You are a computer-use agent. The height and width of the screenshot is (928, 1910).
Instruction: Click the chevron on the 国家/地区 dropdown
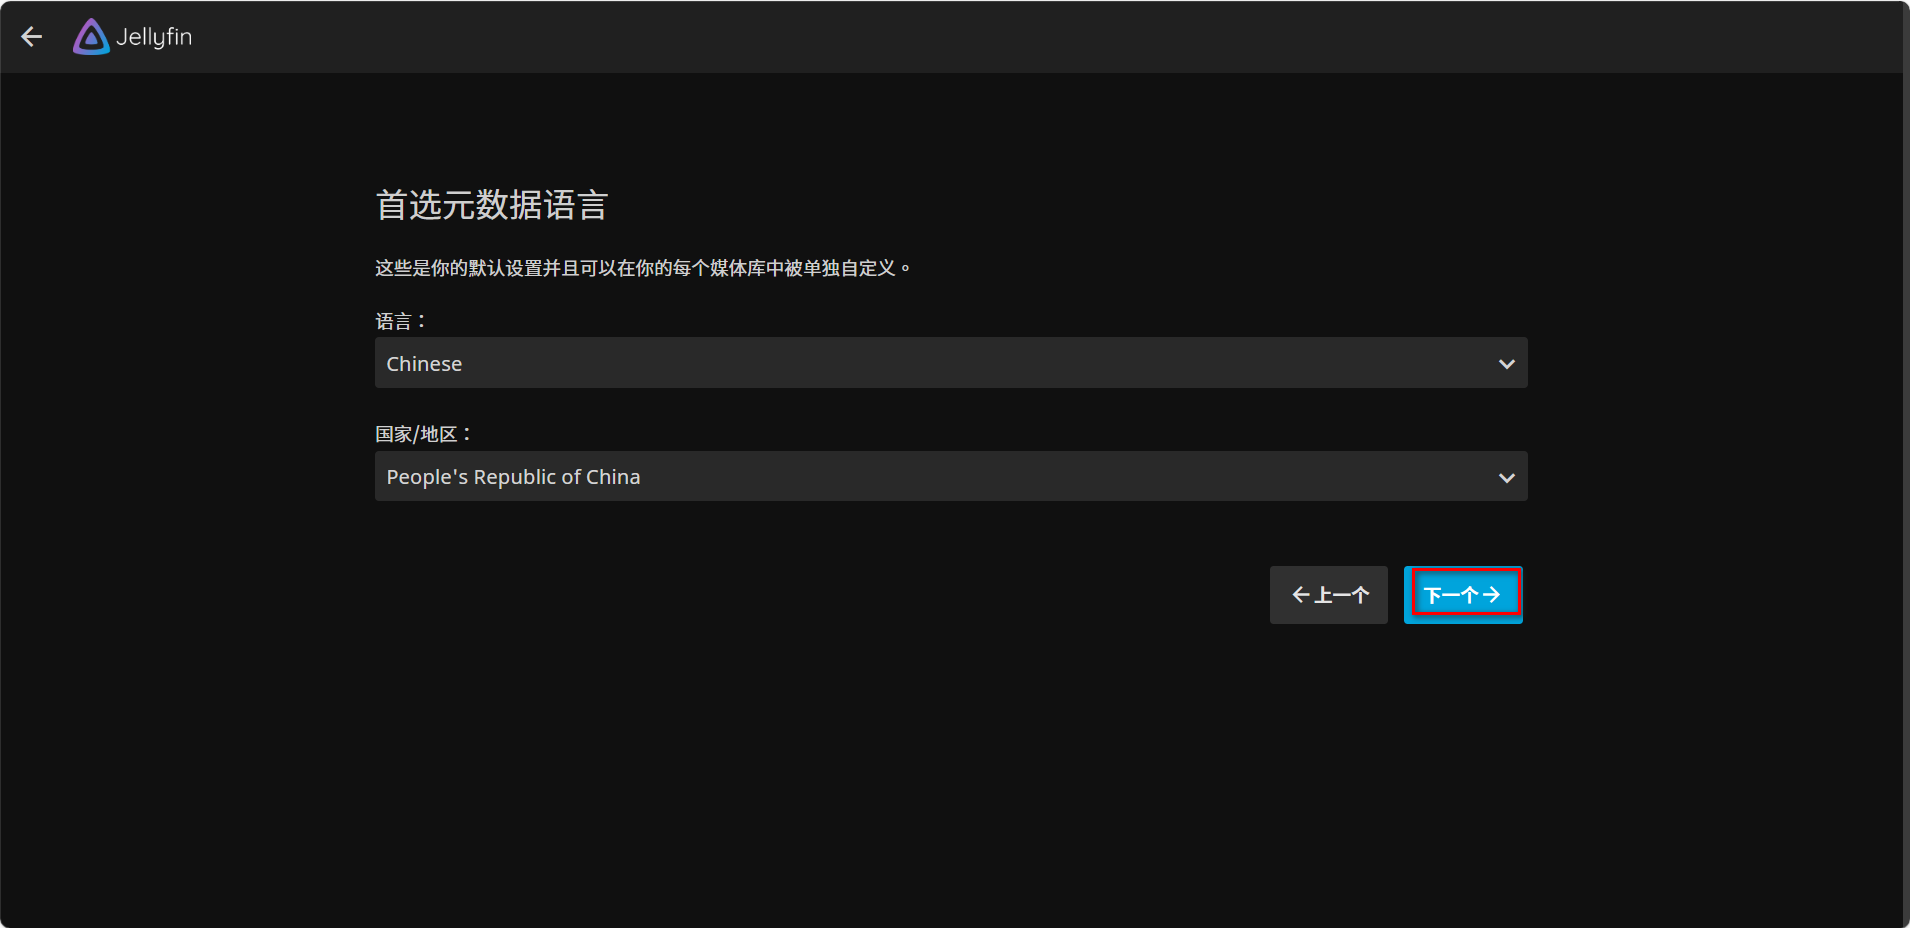(x=1506, y=478)
